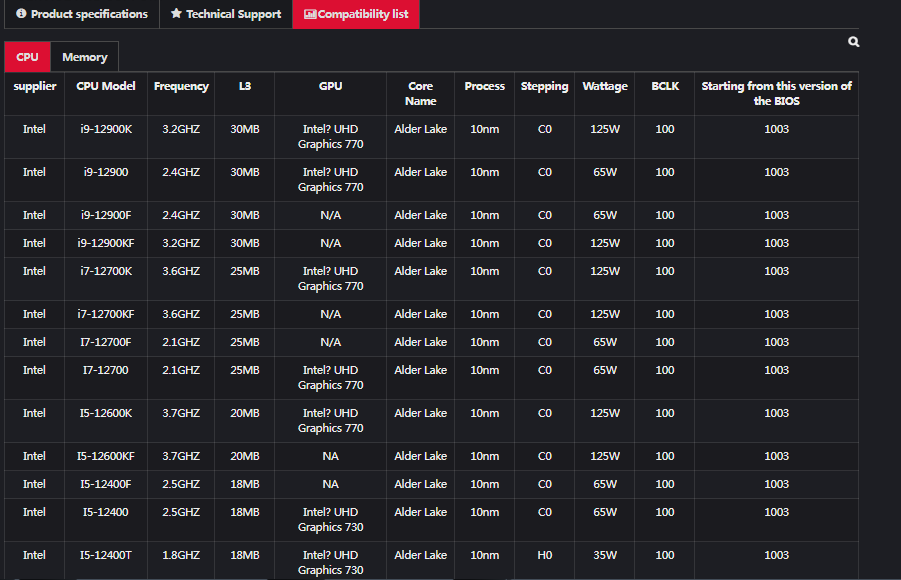Viewport: 901px width, 580px height.
Task: Select the Compatibility list tab
Action: pos(356,14)
